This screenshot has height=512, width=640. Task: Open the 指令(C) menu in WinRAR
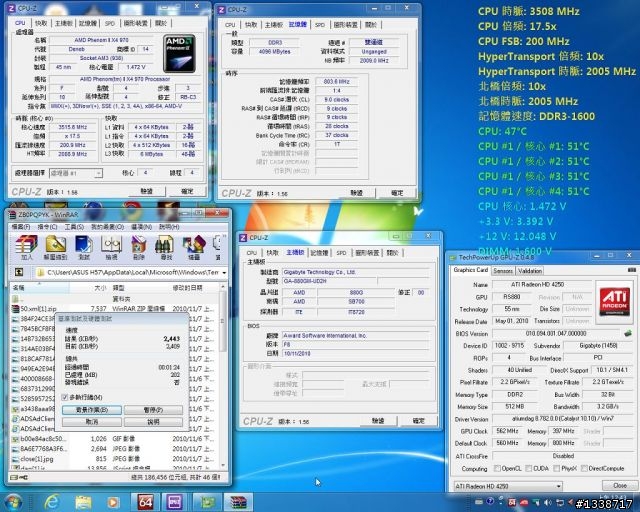(47, 227)
